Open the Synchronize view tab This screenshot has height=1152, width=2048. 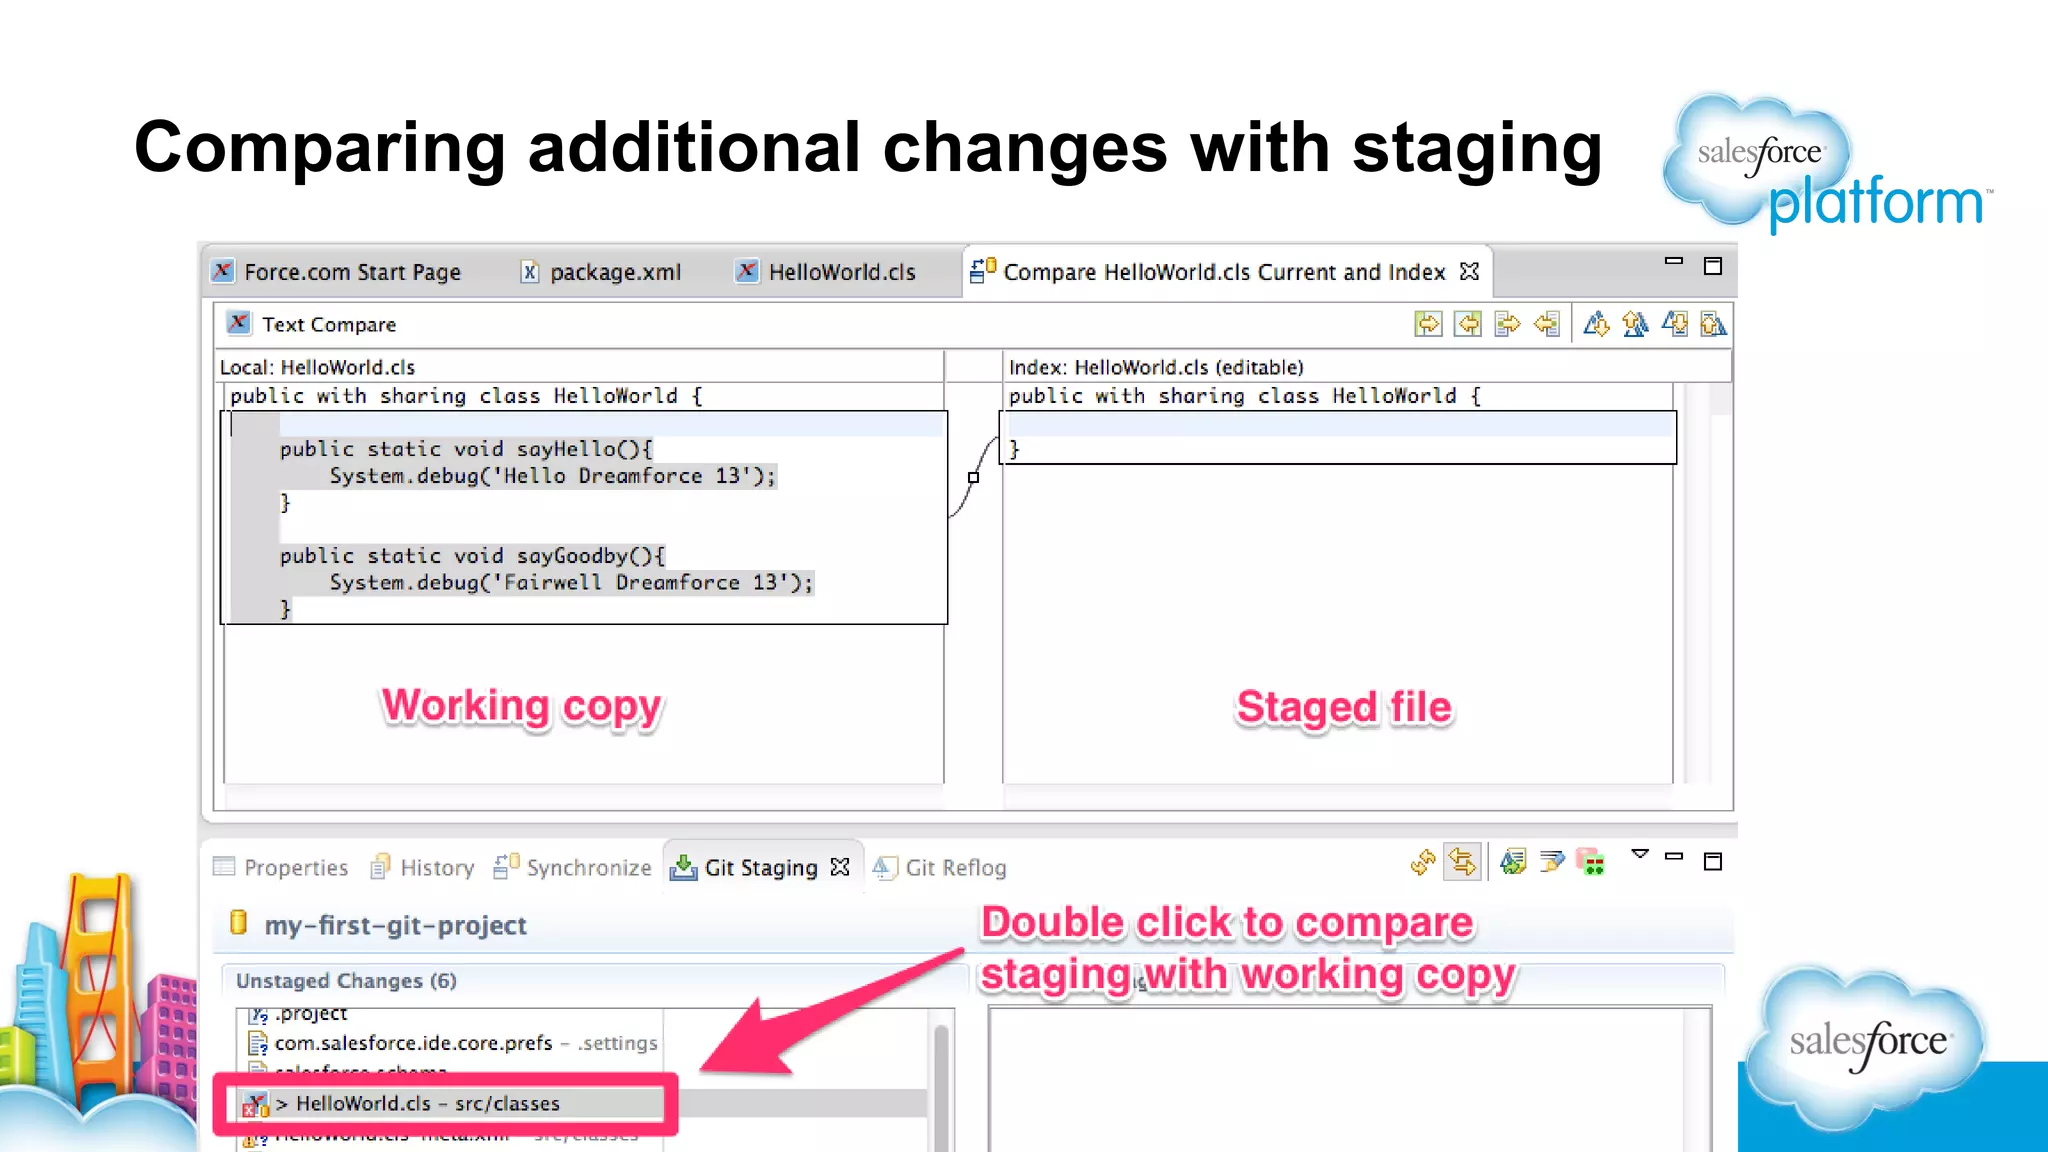tap(572, 867)
